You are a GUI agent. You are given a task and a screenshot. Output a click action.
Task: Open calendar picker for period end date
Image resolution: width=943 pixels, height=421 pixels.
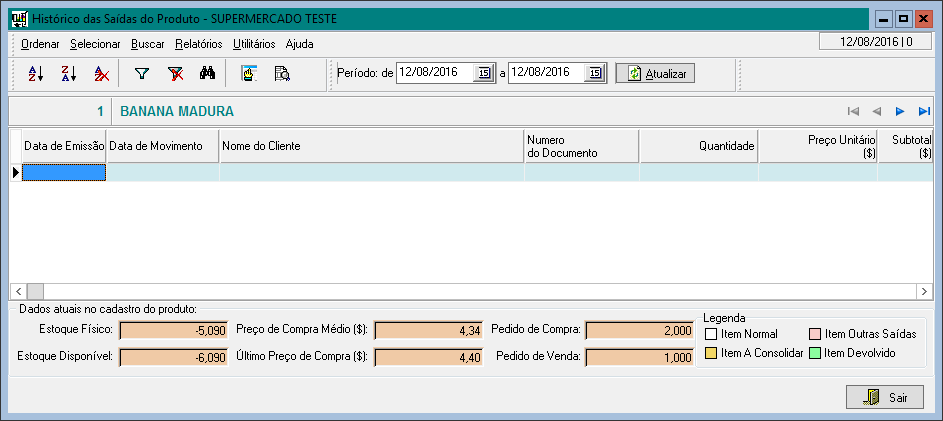(595, 73)
